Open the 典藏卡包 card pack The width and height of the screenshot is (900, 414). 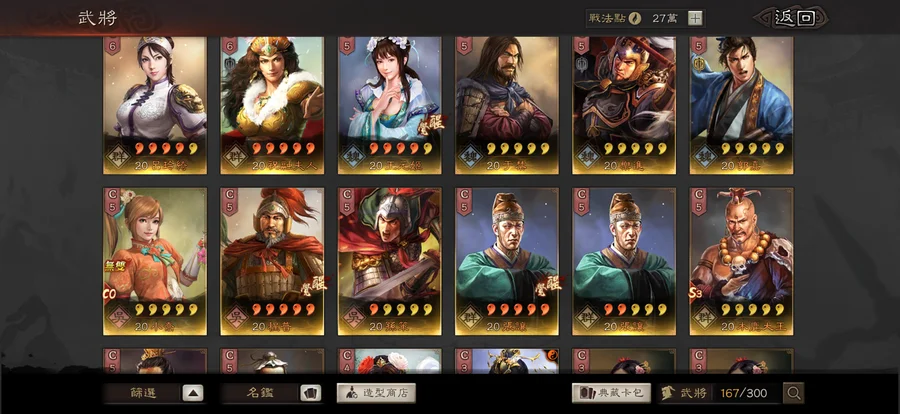coord(611,393)
